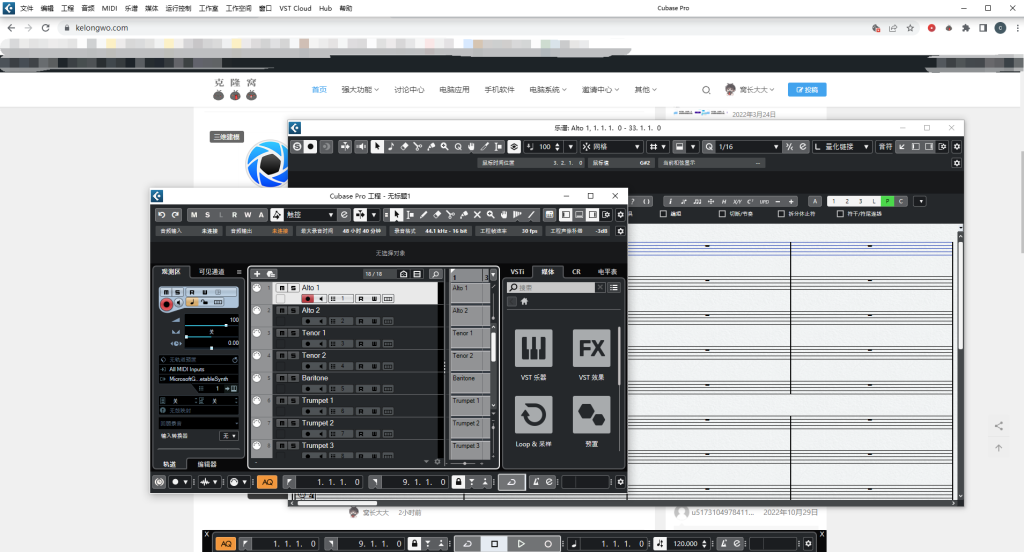This screenshot has width=1024, height=552.
Task: Check the 拆分休止符 checkbox in score editor
Action: coord(781,214)
